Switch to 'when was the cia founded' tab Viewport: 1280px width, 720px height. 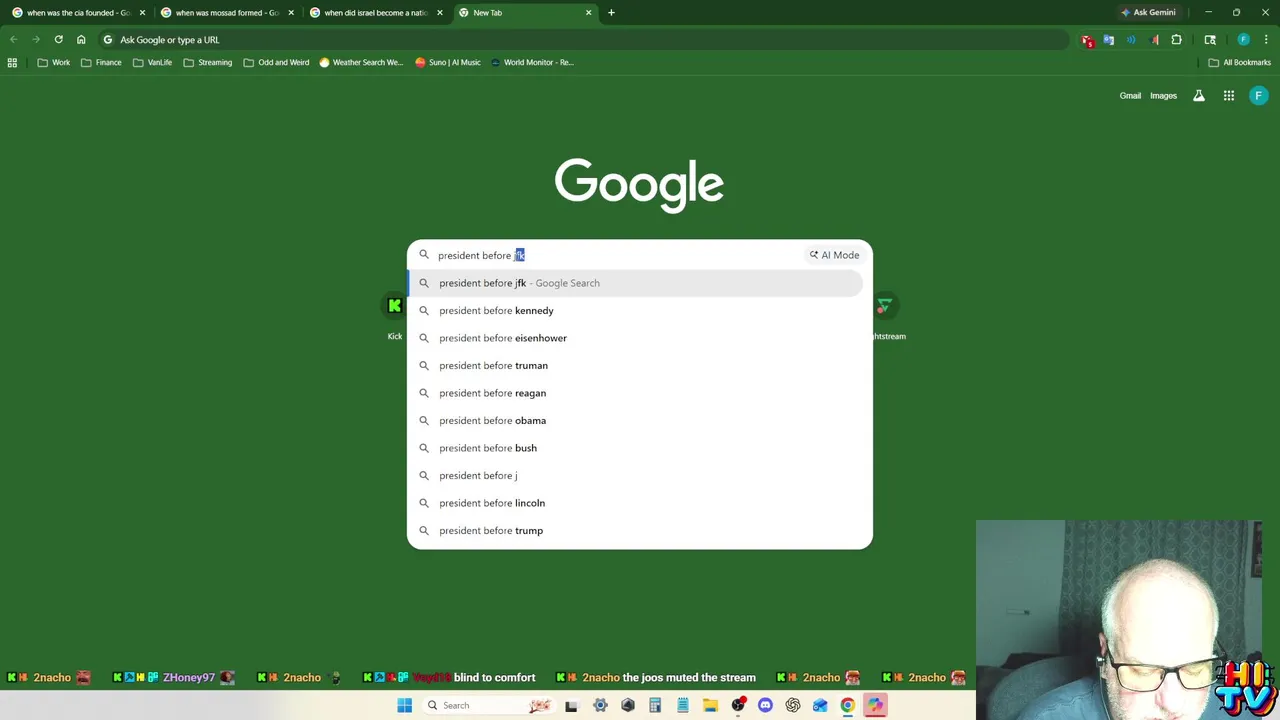coord(78,13)
